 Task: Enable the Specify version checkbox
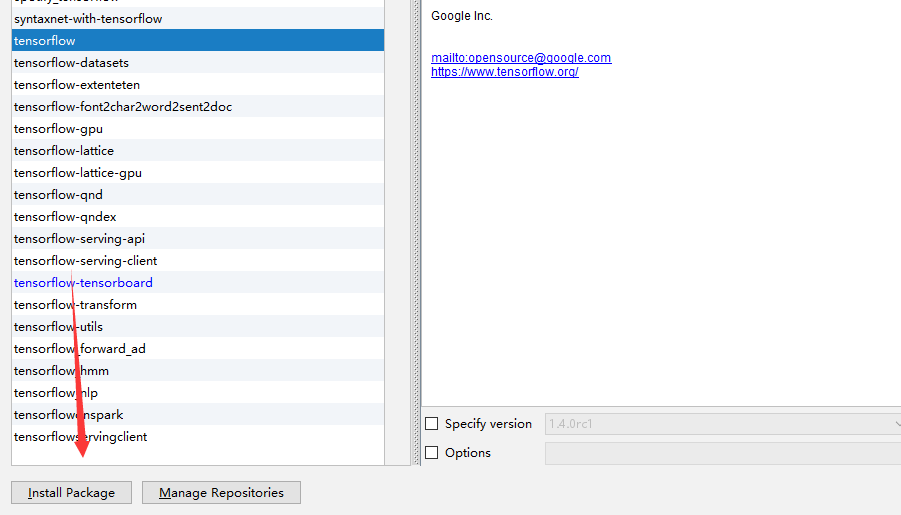point(432,424)
